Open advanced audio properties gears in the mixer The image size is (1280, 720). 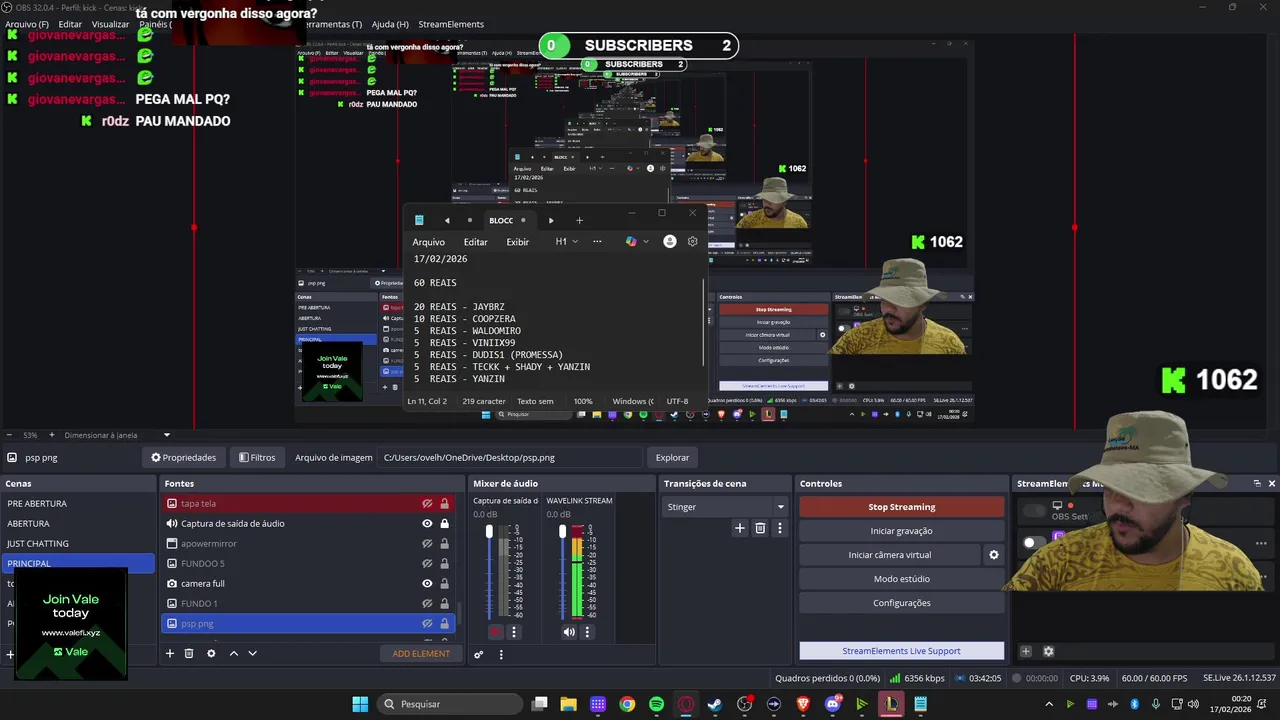point(479,654)
